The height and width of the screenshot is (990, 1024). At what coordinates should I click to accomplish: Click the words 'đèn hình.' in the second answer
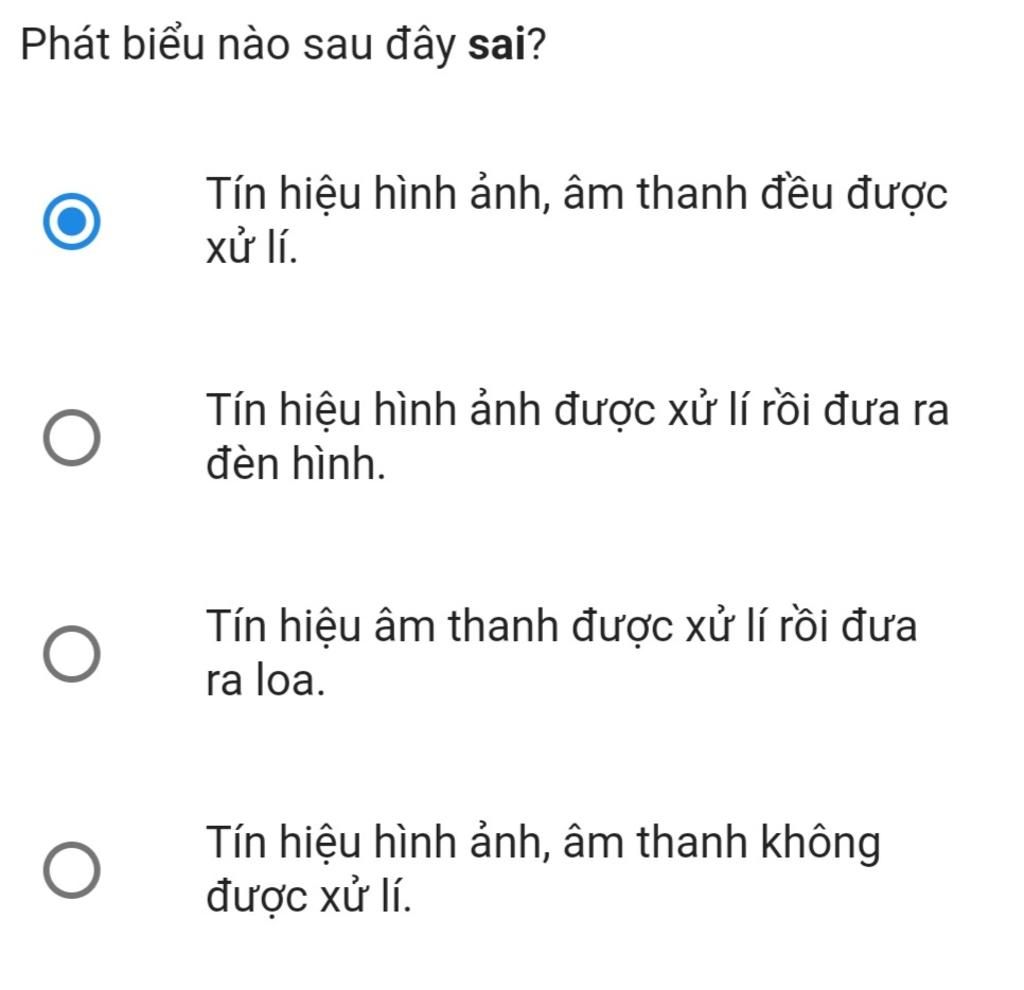tap(295, 462)
